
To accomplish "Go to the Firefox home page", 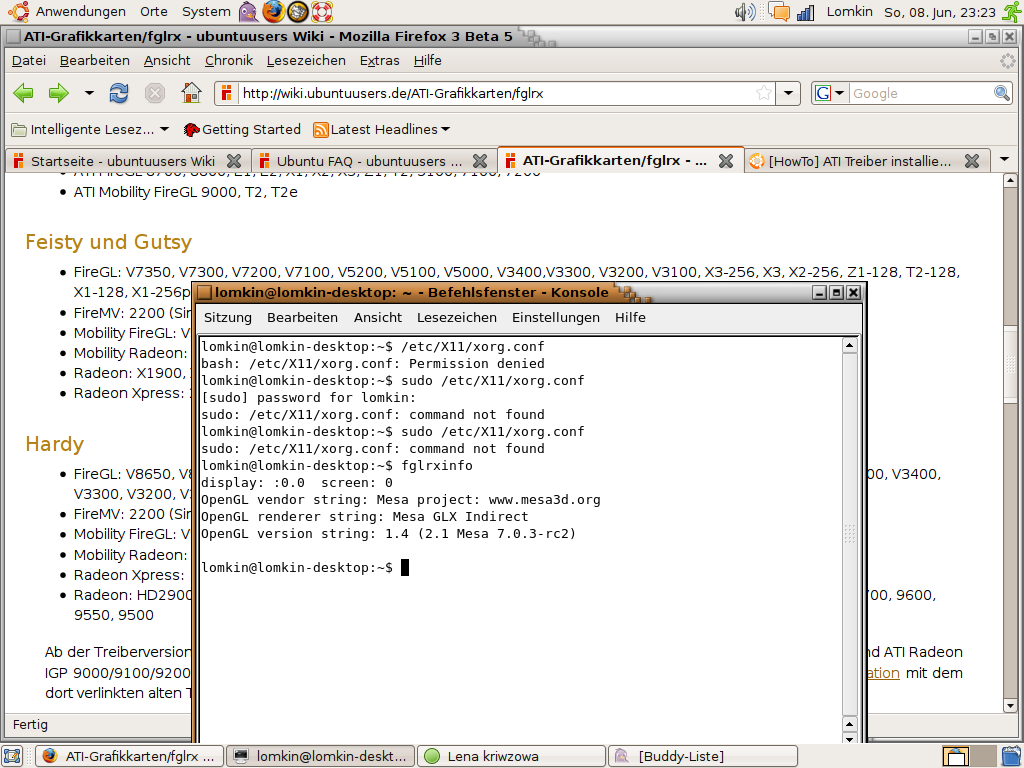I will click(x=191, y=93).
